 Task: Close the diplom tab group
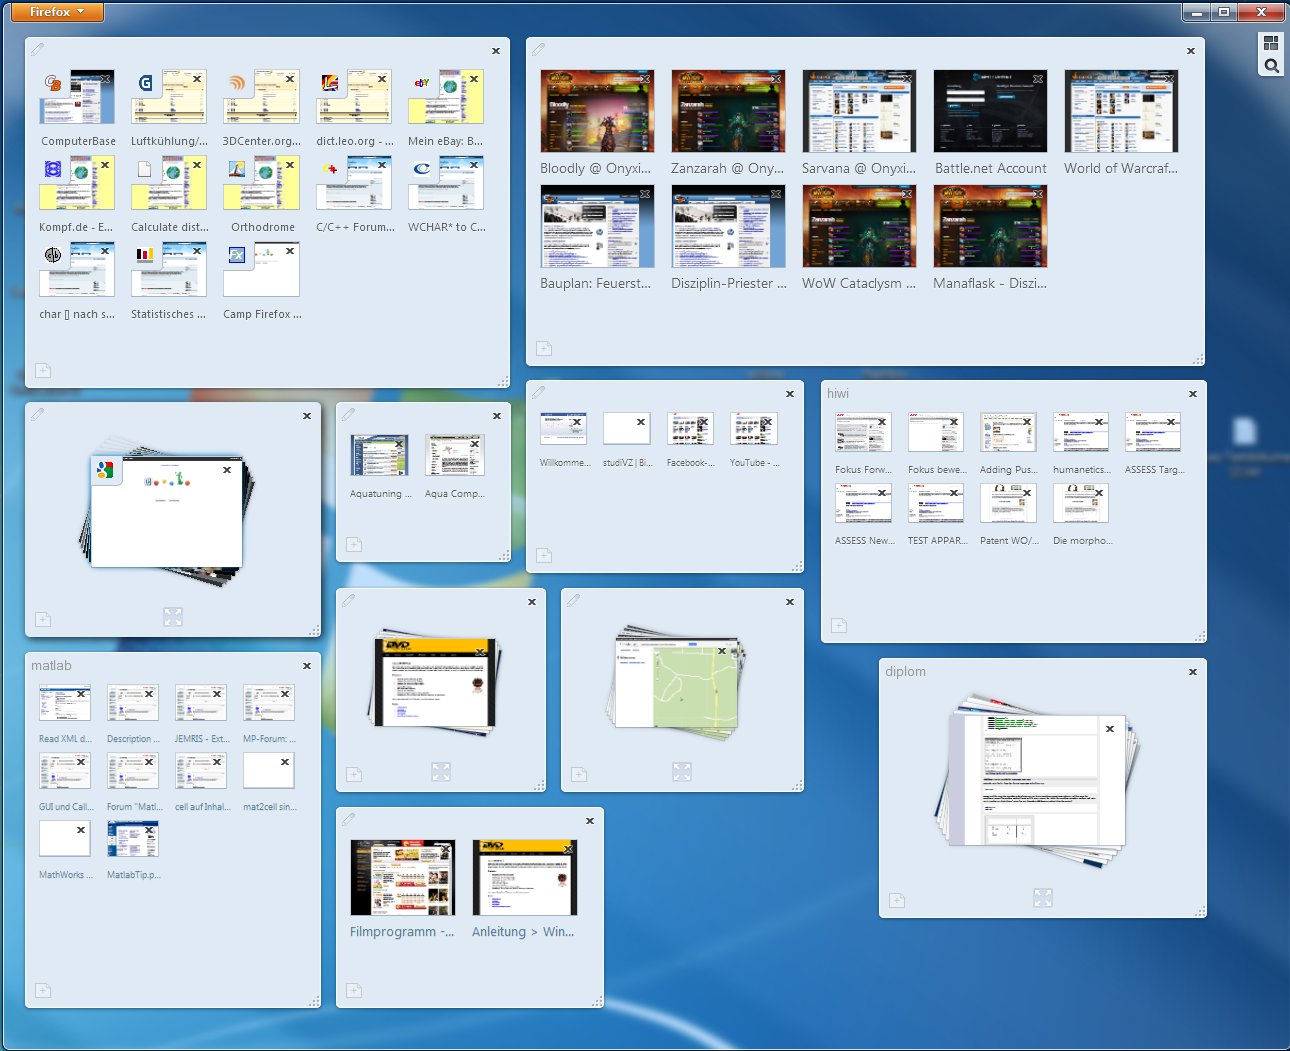pyautogui.click(x=1193, y=672)
